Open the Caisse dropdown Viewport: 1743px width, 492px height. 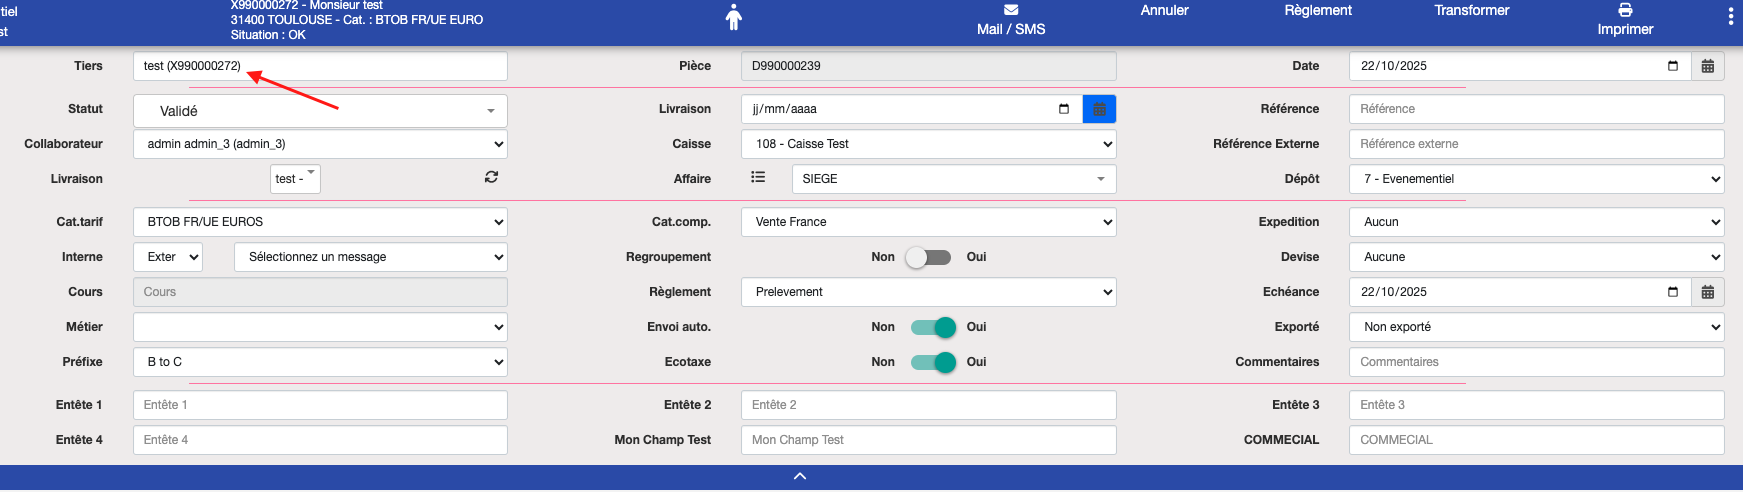click(928, 144)
